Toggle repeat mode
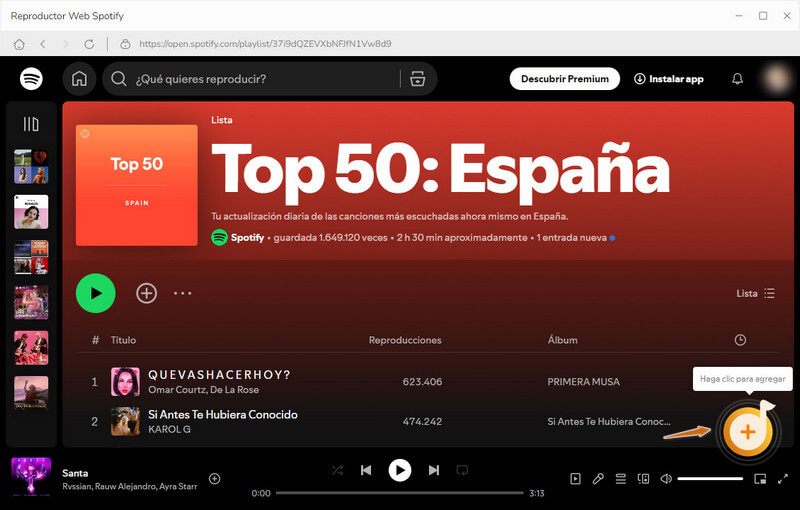 462,470
